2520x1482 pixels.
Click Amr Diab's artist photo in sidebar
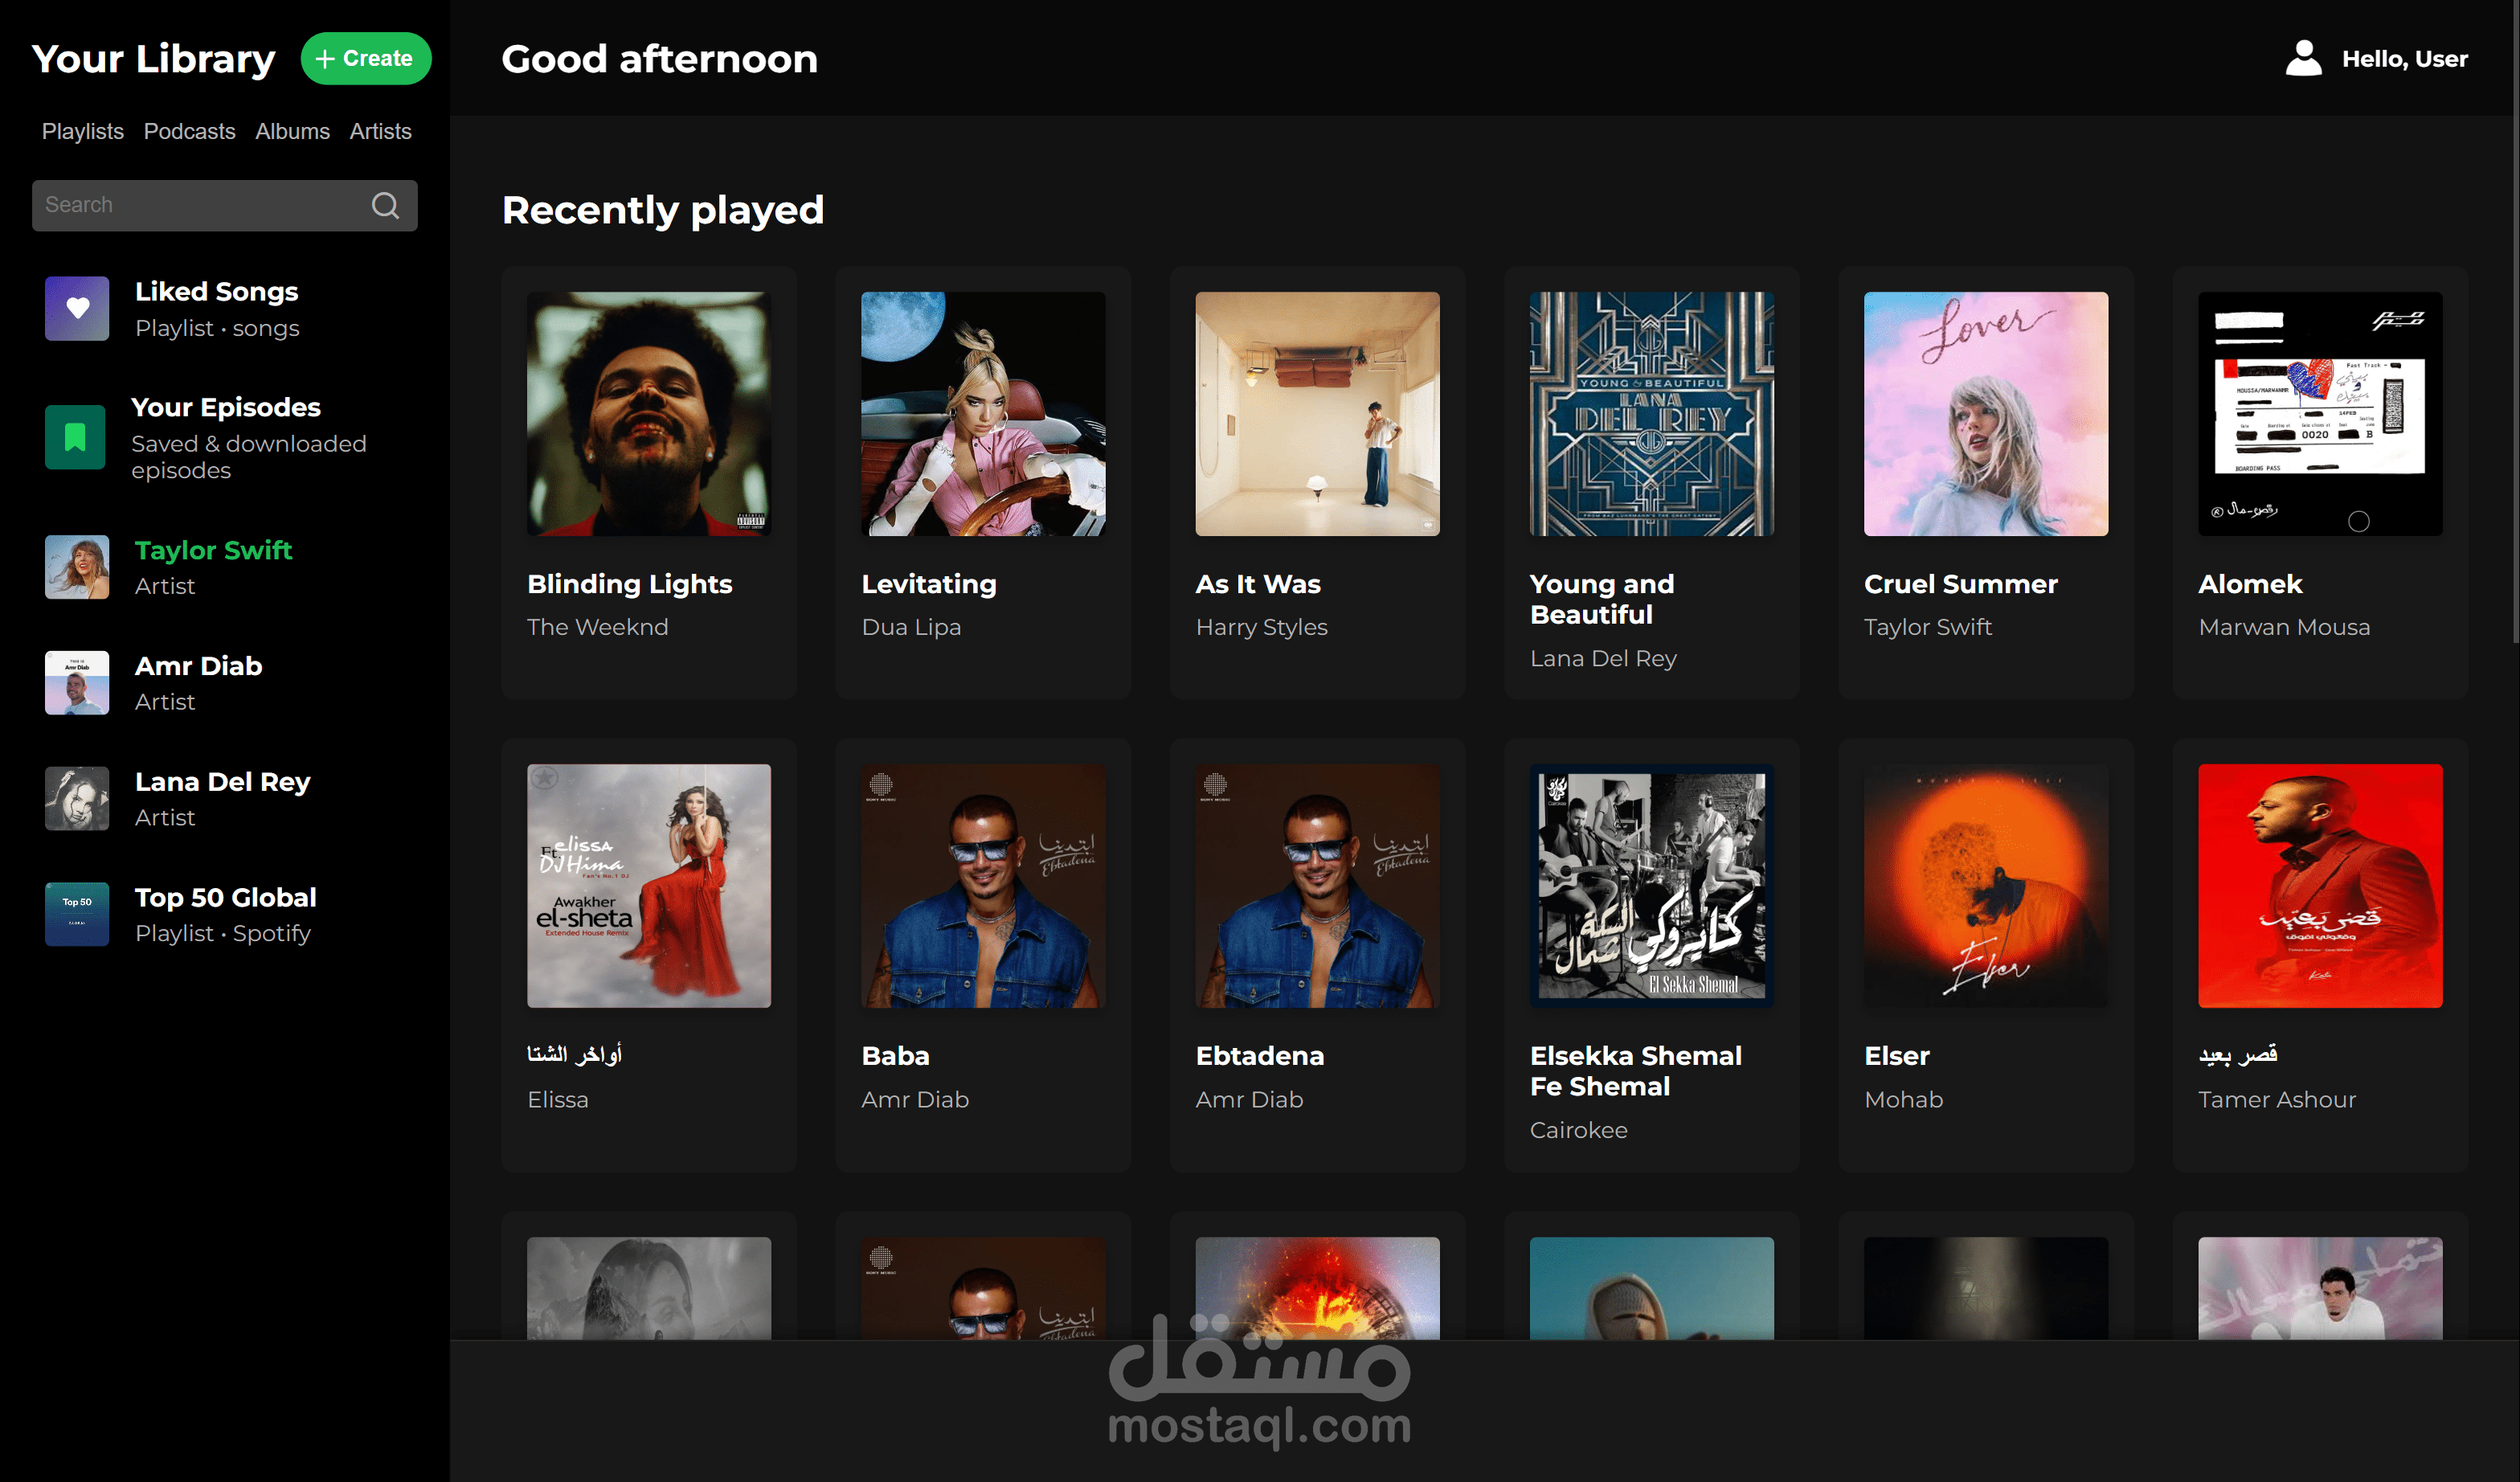pyautogui.click(x=77, y=682)
